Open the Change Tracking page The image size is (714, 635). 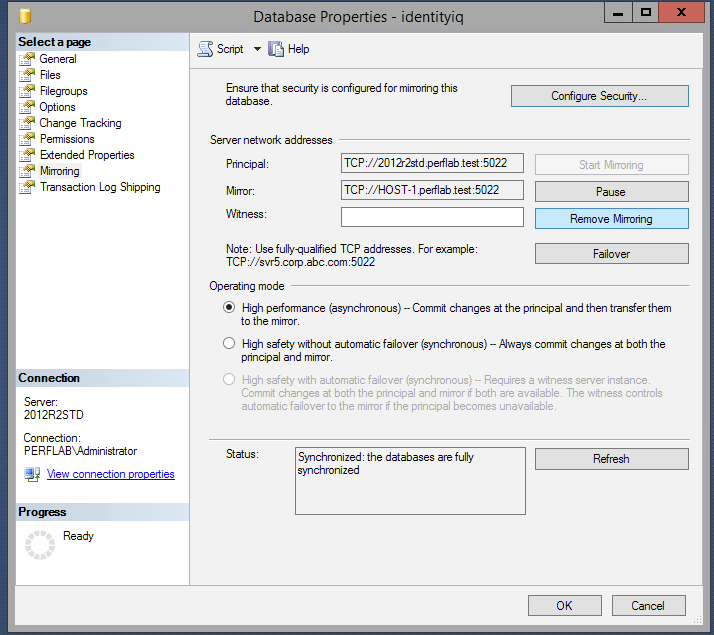[80, 123]
